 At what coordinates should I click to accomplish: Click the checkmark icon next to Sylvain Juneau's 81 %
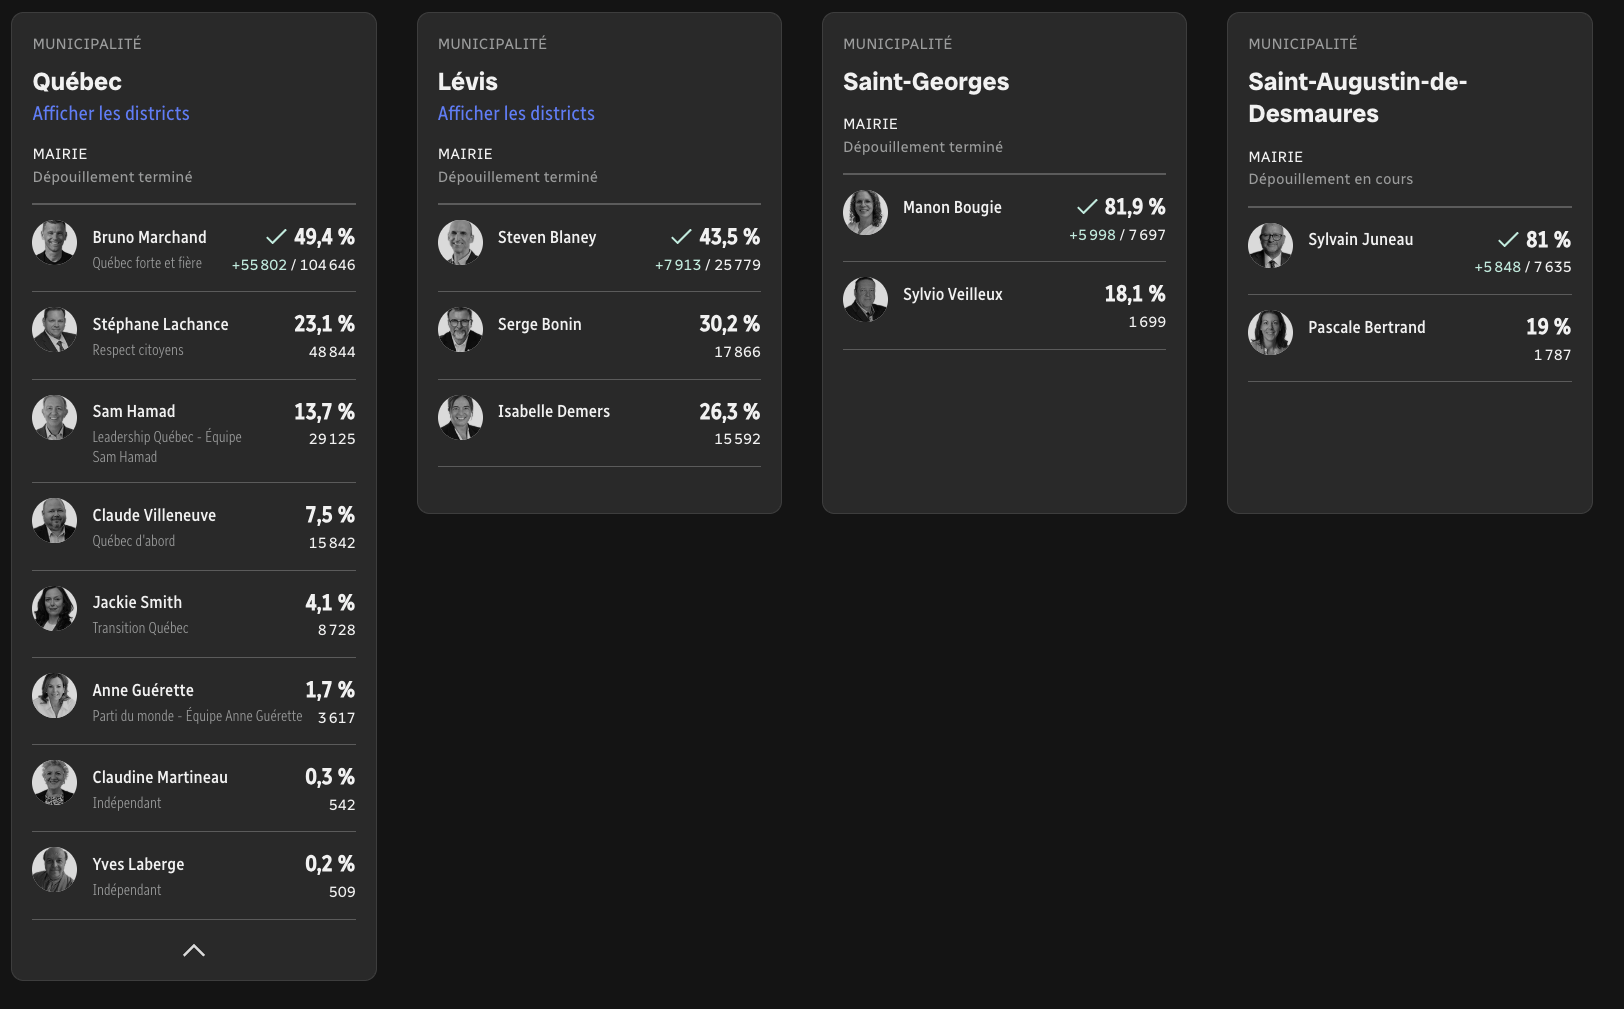pyautogui.click(x=1508, y=240)
